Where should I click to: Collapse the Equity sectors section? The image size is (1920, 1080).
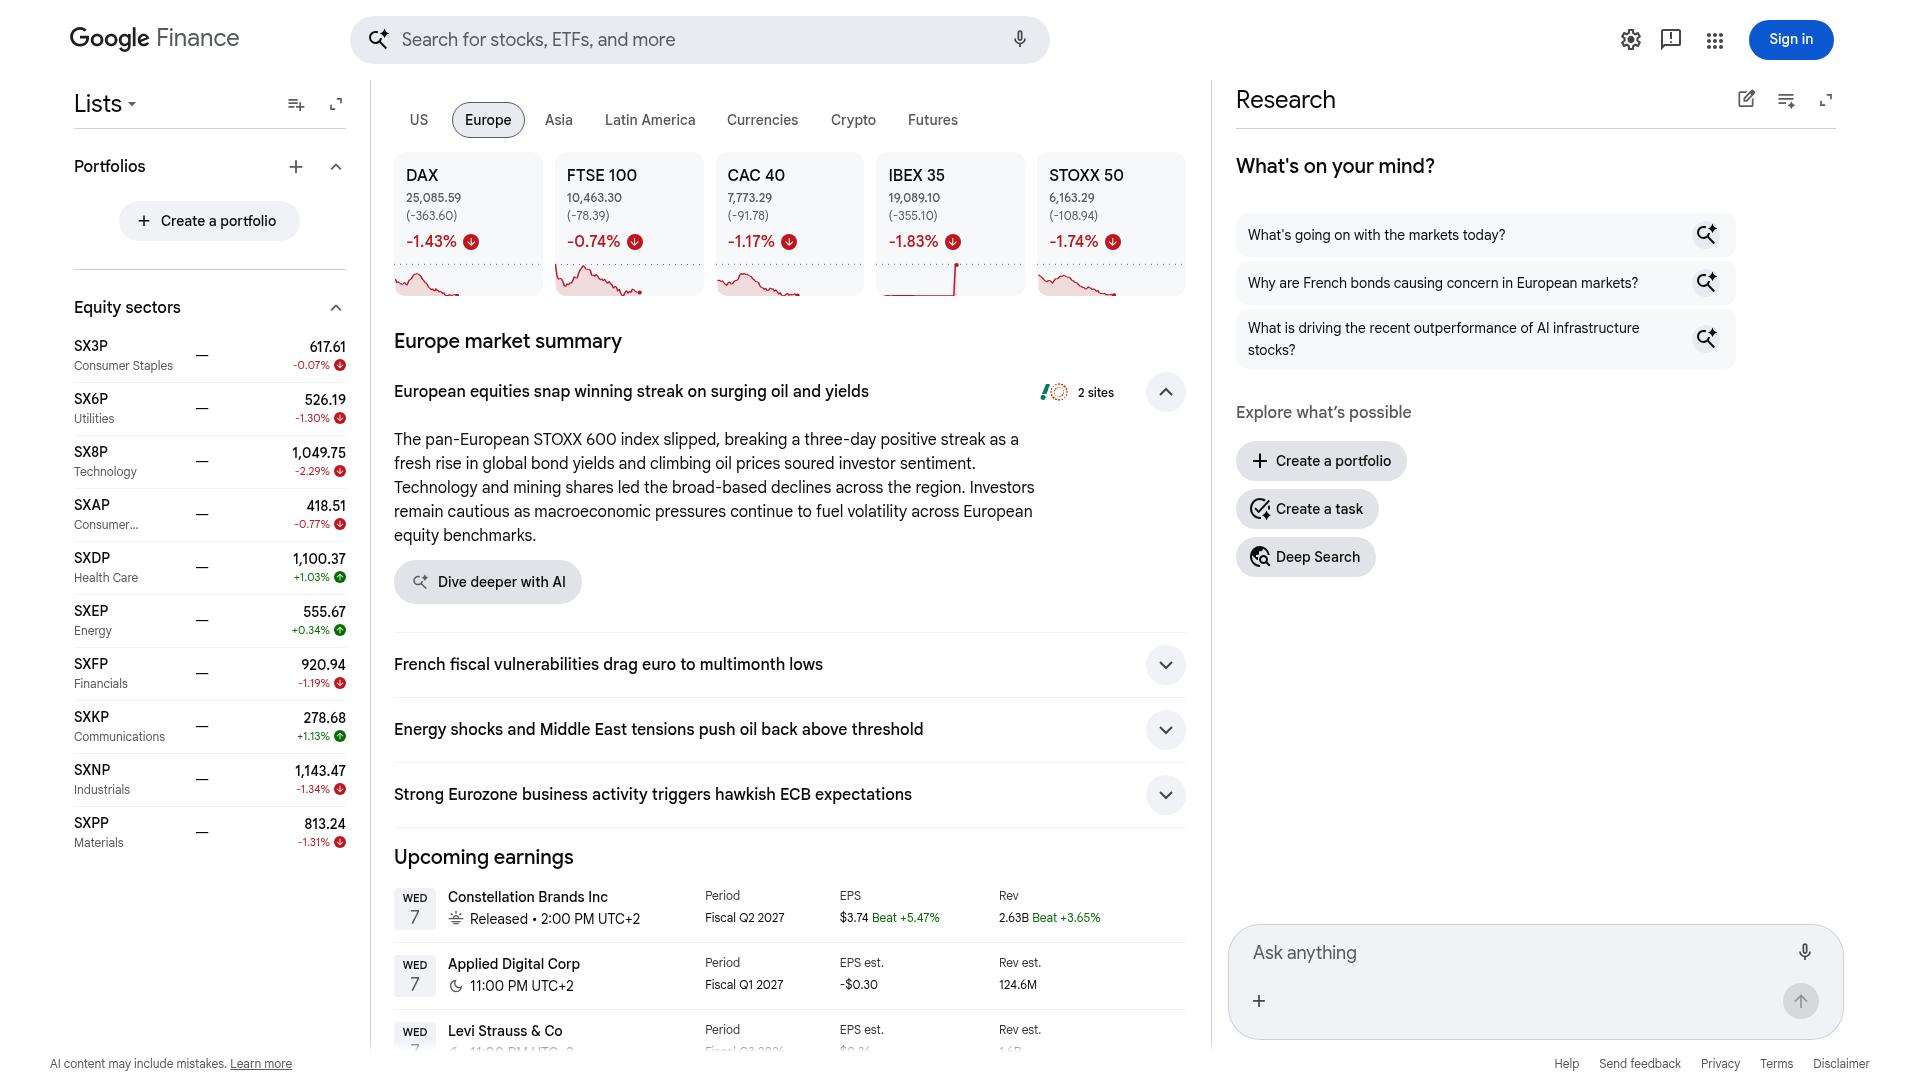pos(336,308)
